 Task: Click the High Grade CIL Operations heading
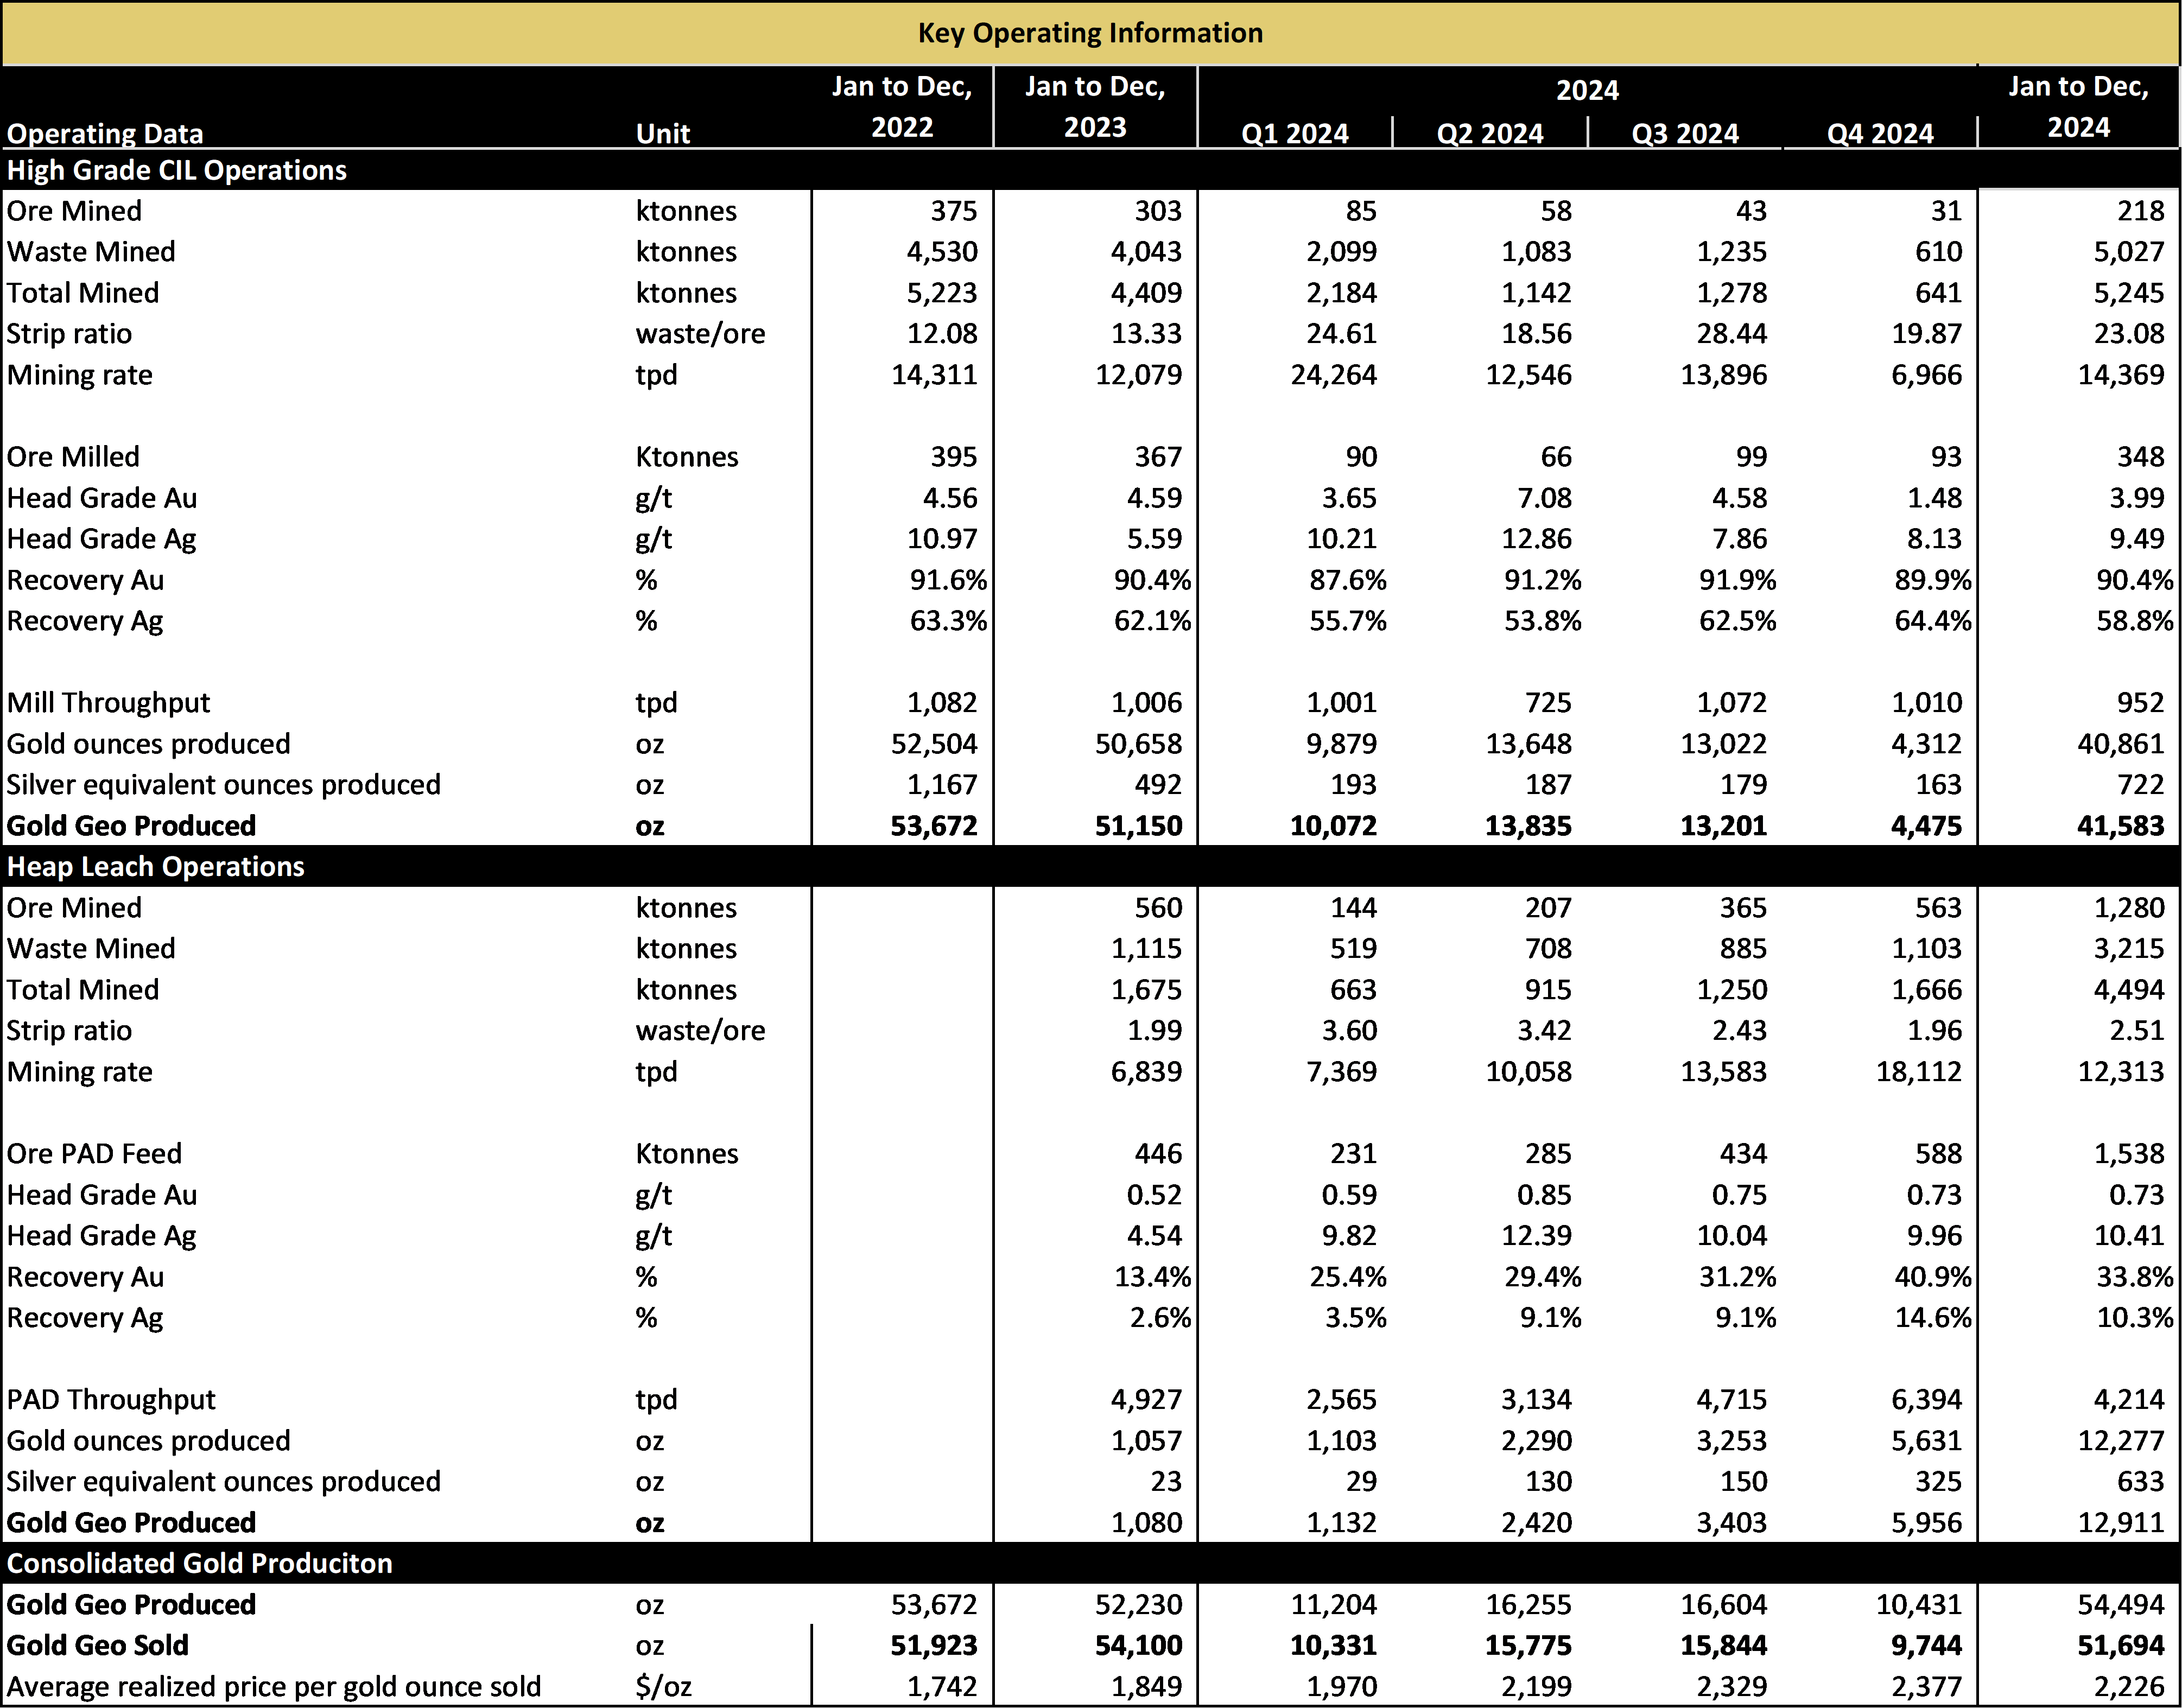177,170
